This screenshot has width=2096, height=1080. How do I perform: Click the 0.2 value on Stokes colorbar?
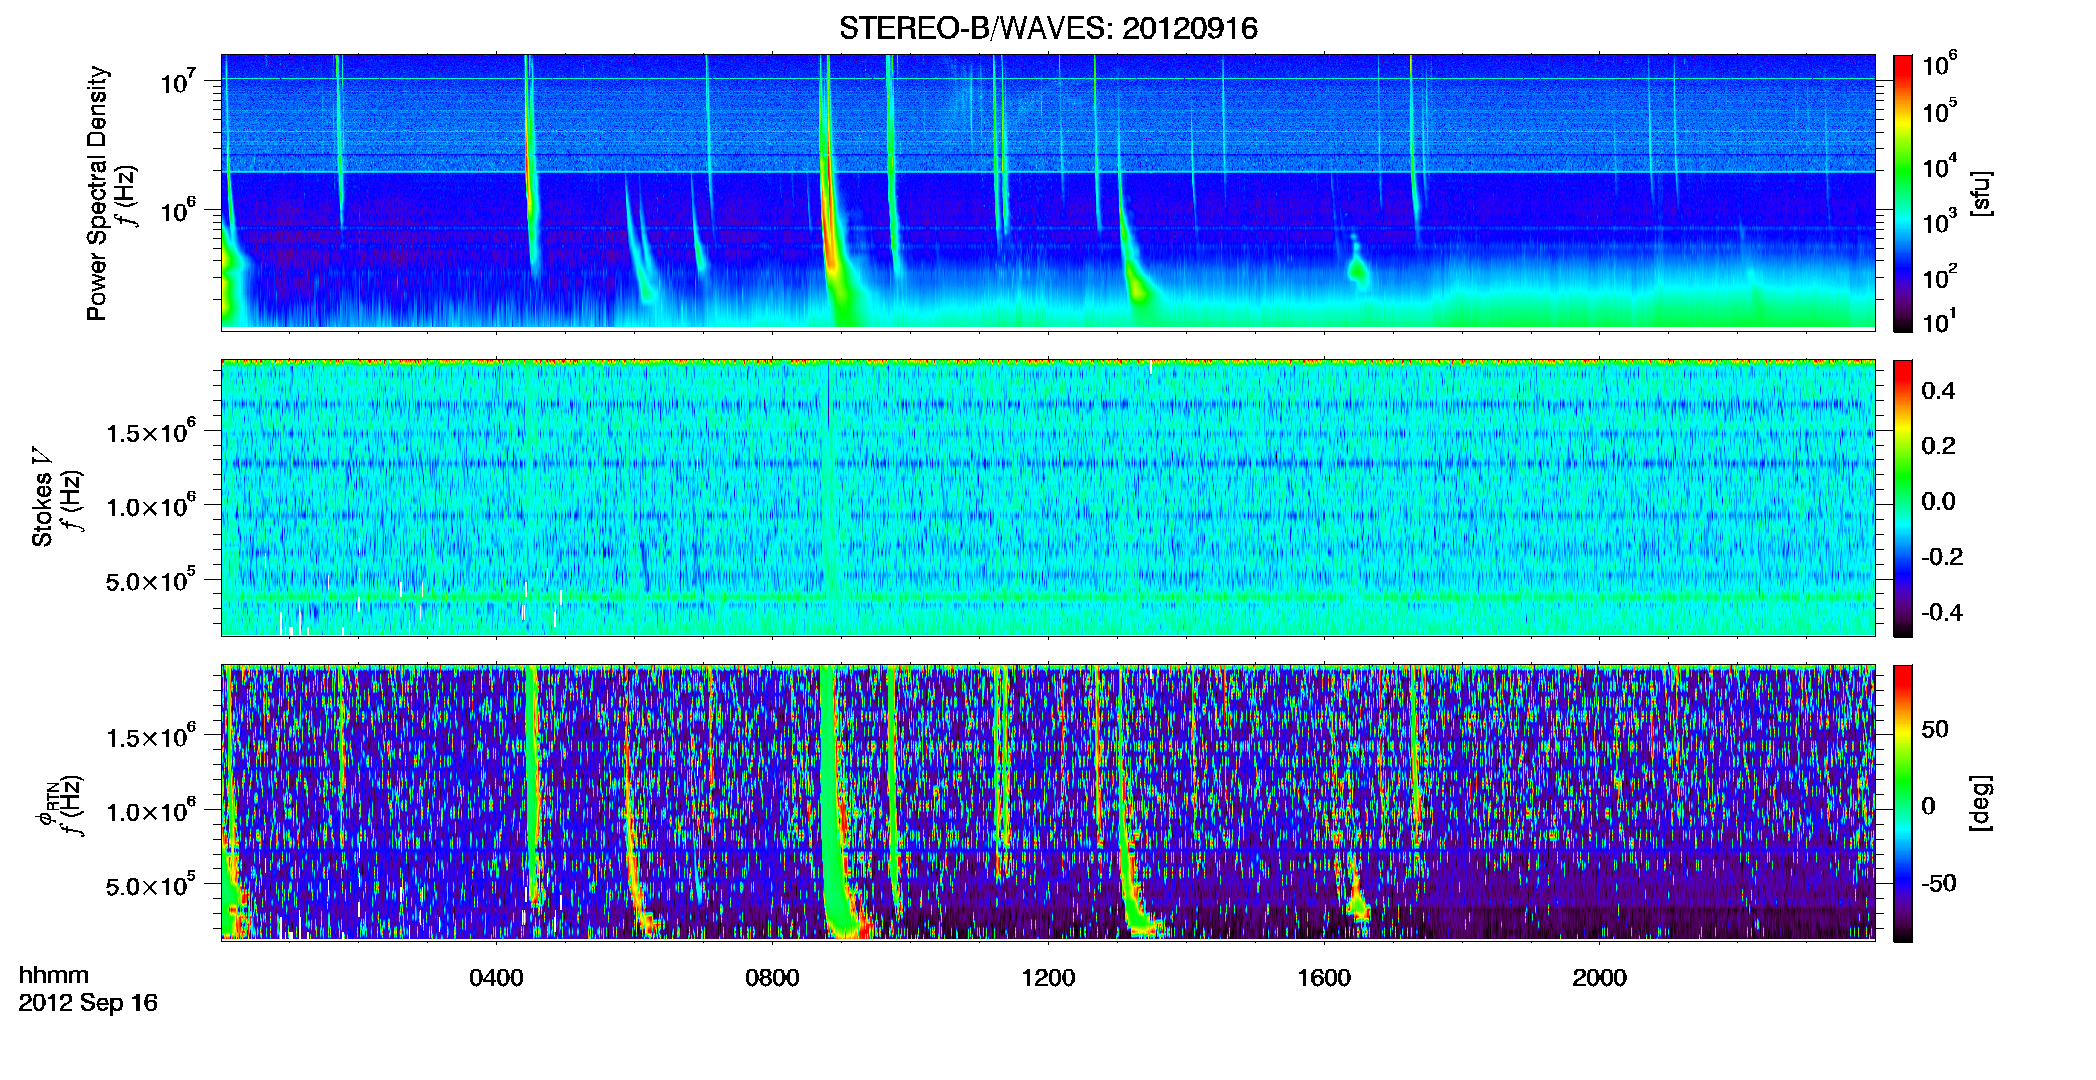[x=1938, y=446]
